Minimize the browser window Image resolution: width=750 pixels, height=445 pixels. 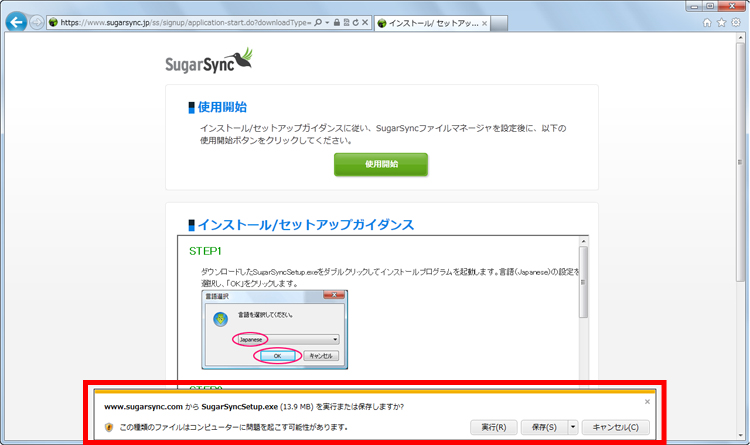click(694, 6)
